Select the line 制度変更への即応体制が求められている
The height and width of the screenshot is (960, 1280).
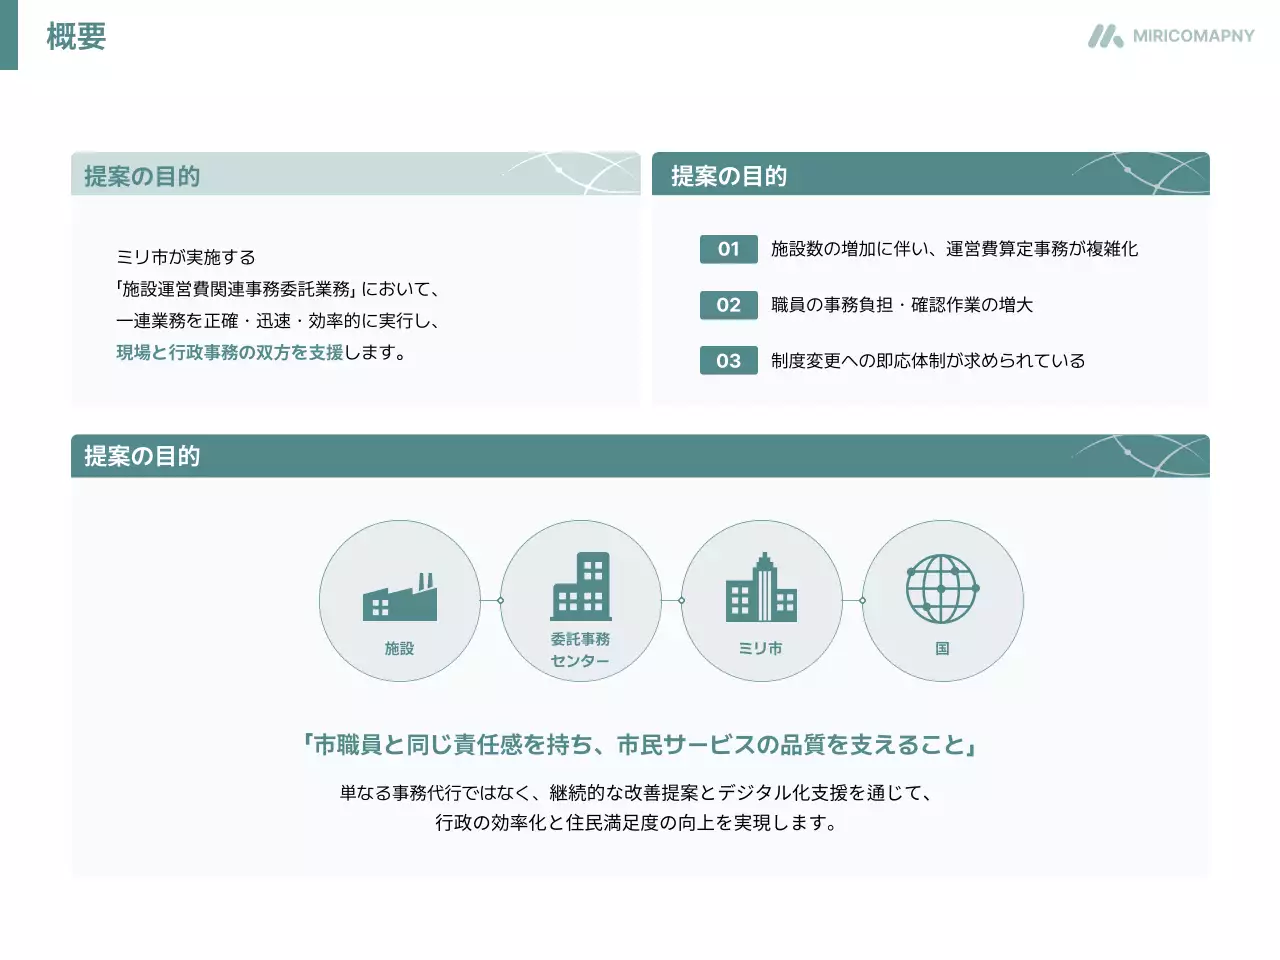pos(927,361)
